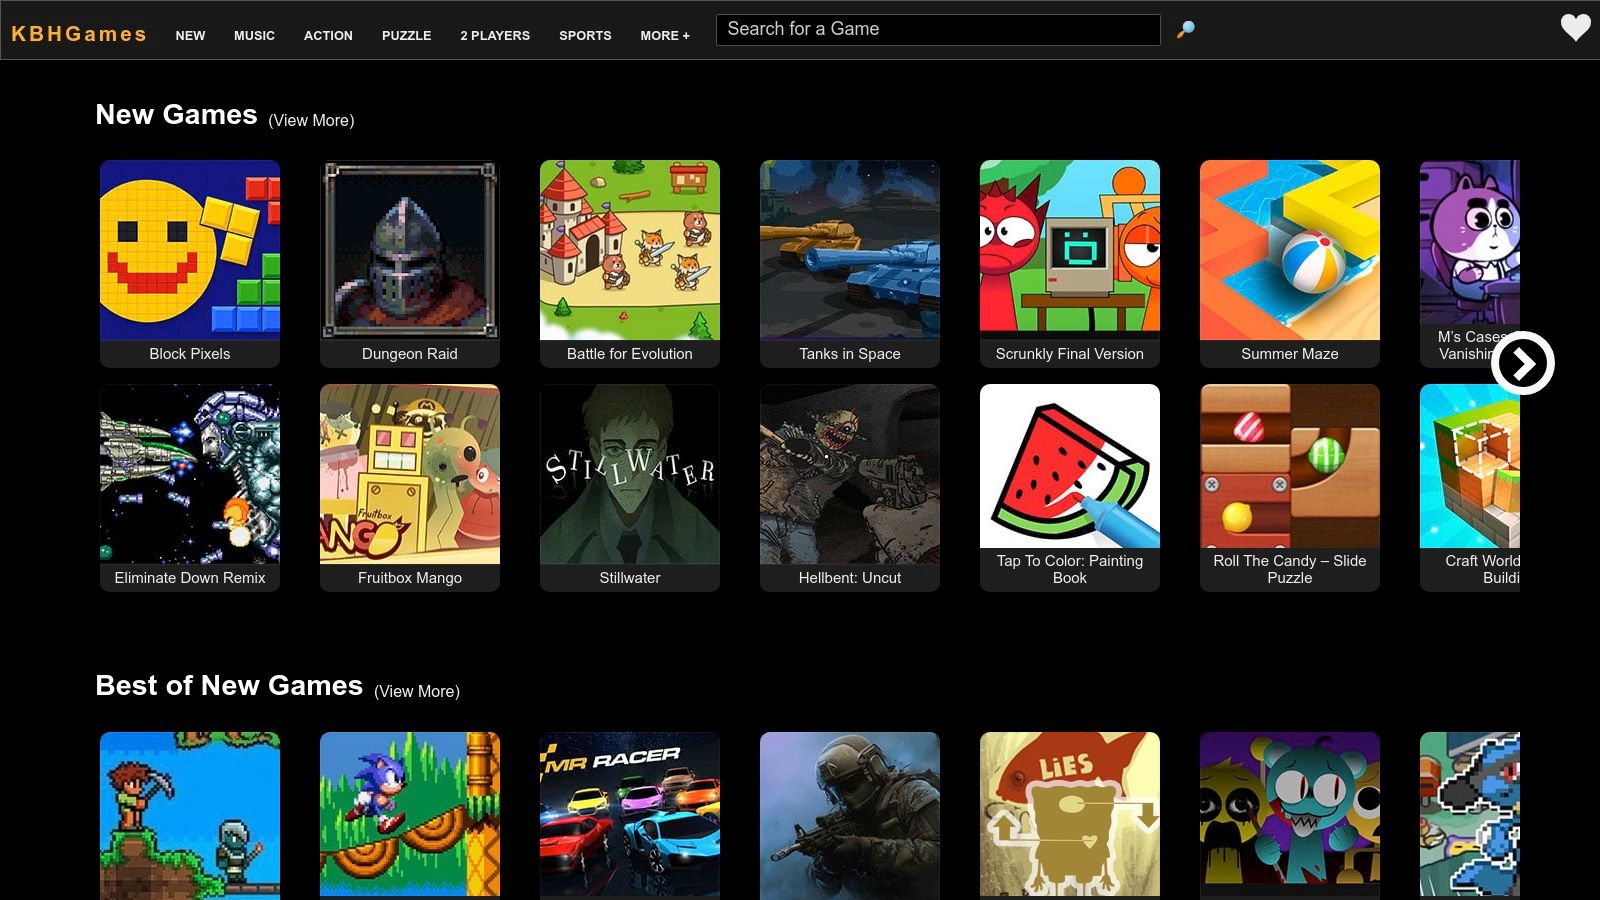Open the New Games heading link
The width and height of the screenshot is (1600, 900).
(176, 115)
